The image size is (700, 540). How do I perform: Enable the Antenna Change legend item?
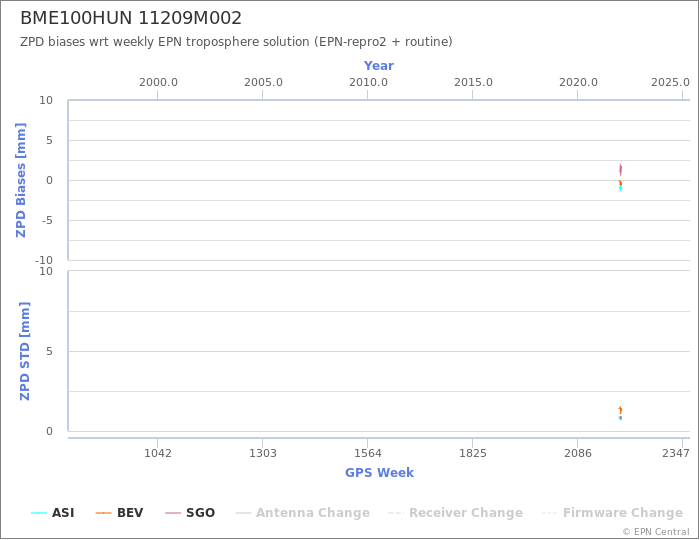tap(303, 513)
